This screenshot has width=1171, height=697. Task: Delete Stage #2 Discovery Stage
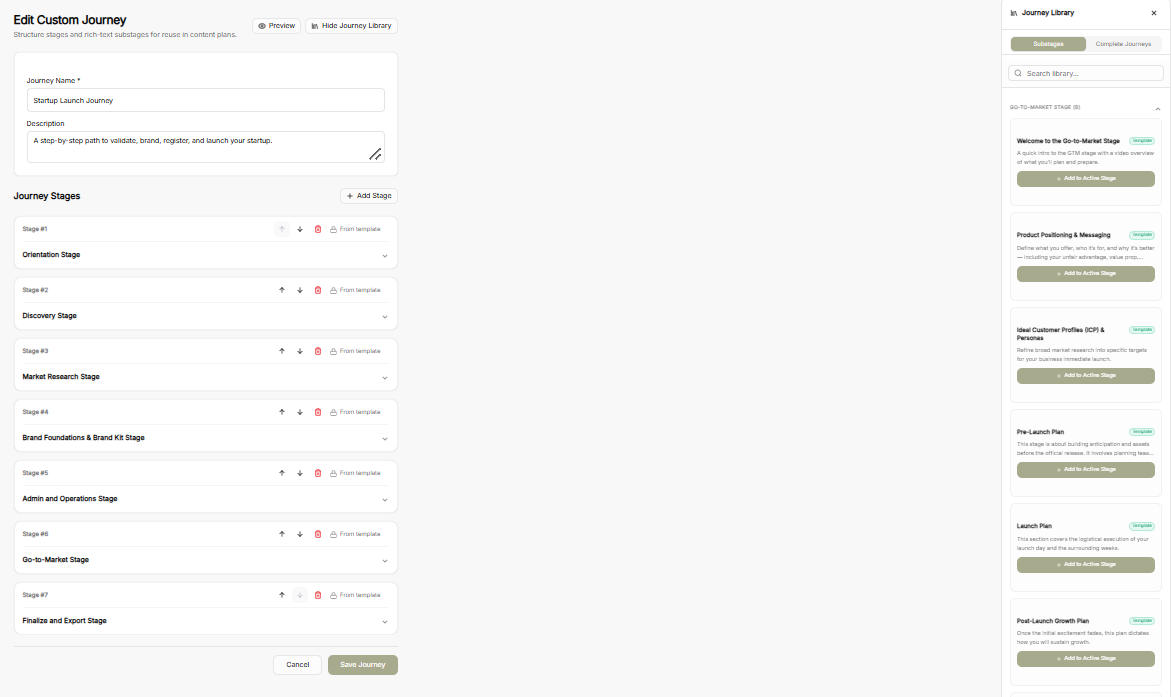[317, 291]
